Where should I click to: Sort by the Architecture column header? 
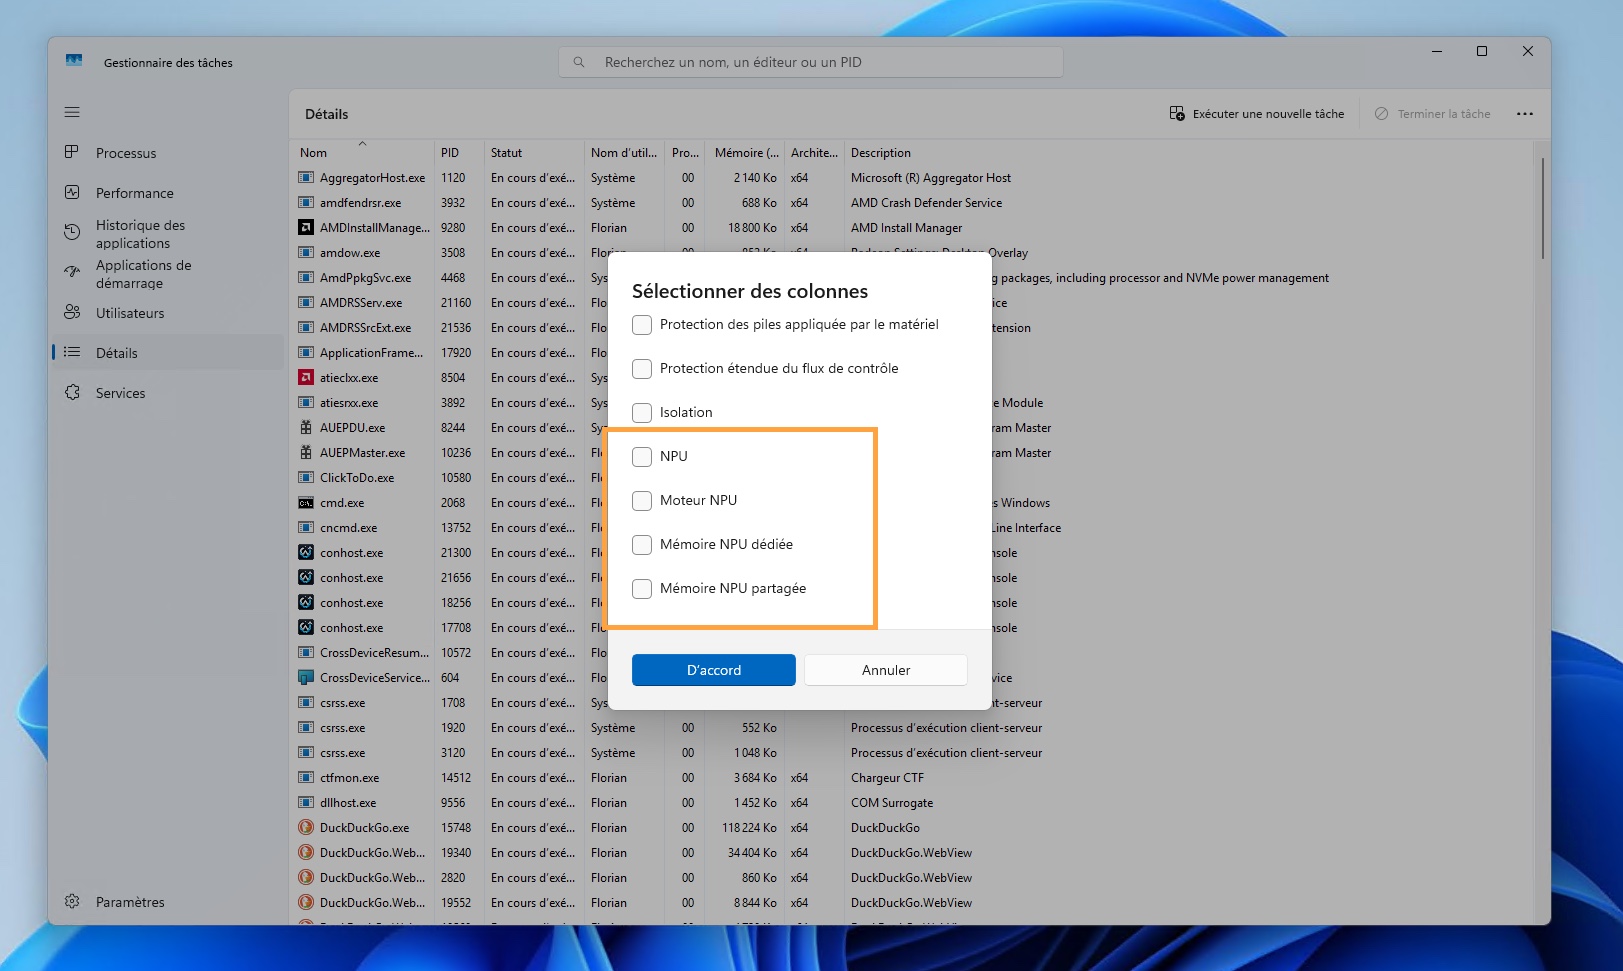coord(814,152)
